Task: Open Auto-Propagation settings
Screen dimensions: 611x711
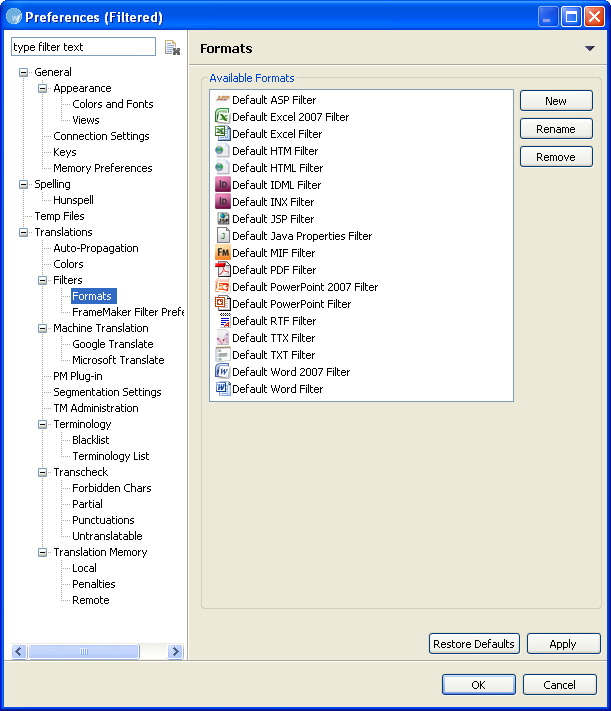Action: click(96, 248)
